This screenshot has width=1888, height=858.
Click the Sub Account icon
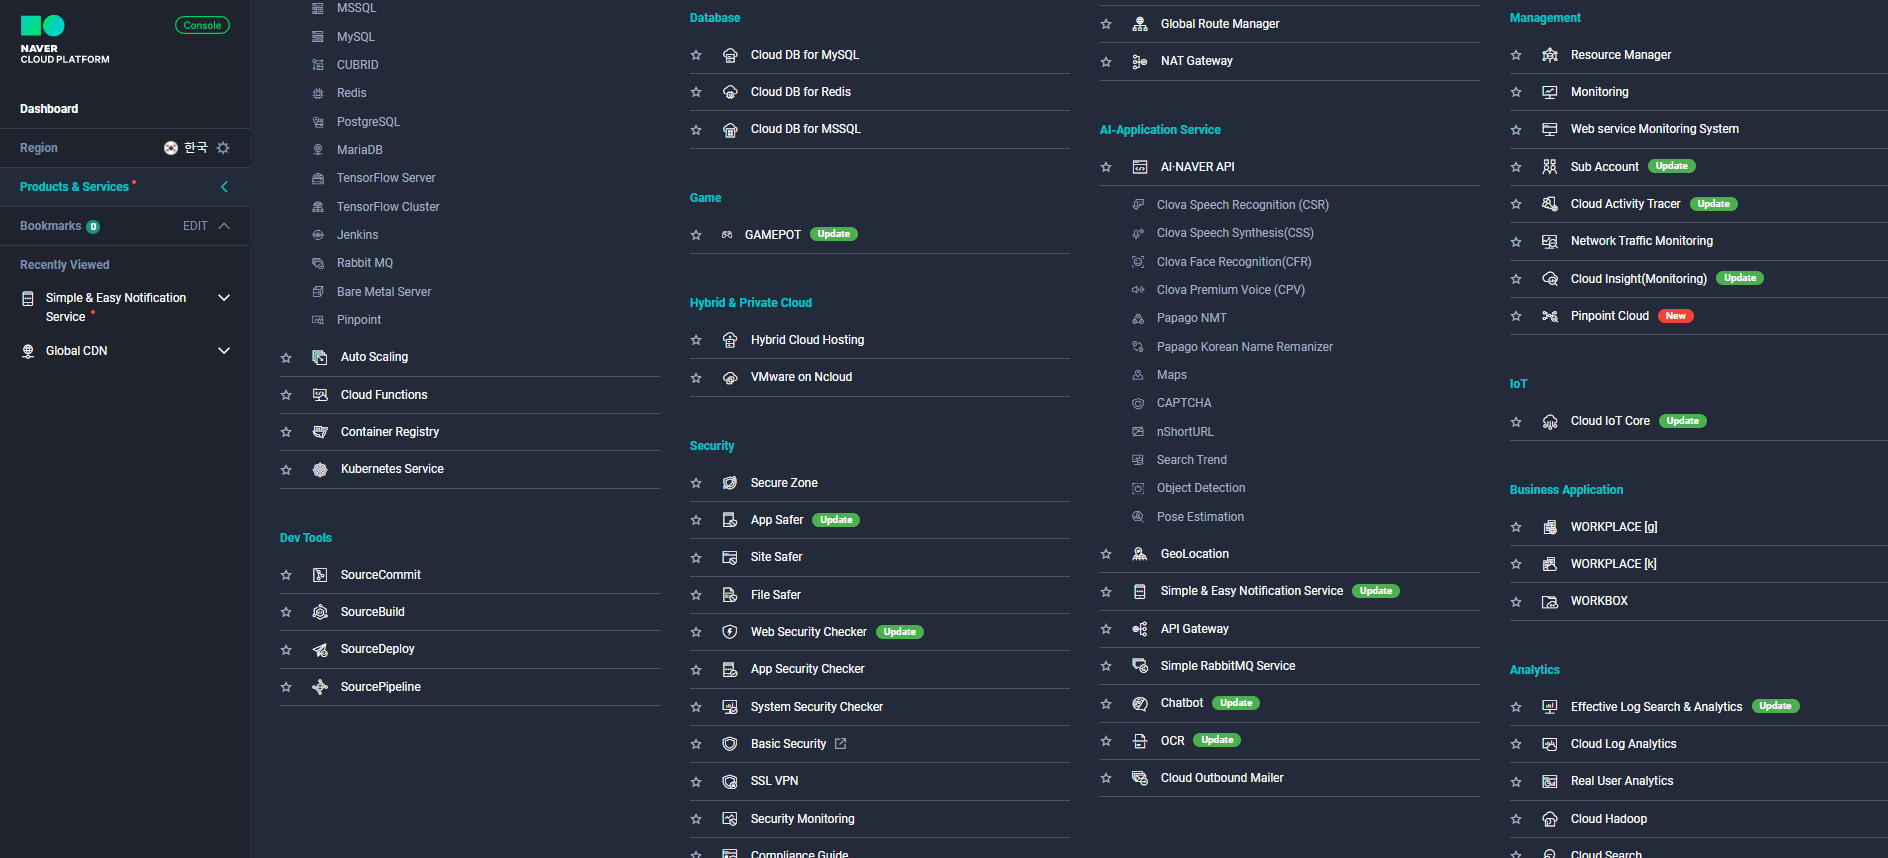[1550, 167]
